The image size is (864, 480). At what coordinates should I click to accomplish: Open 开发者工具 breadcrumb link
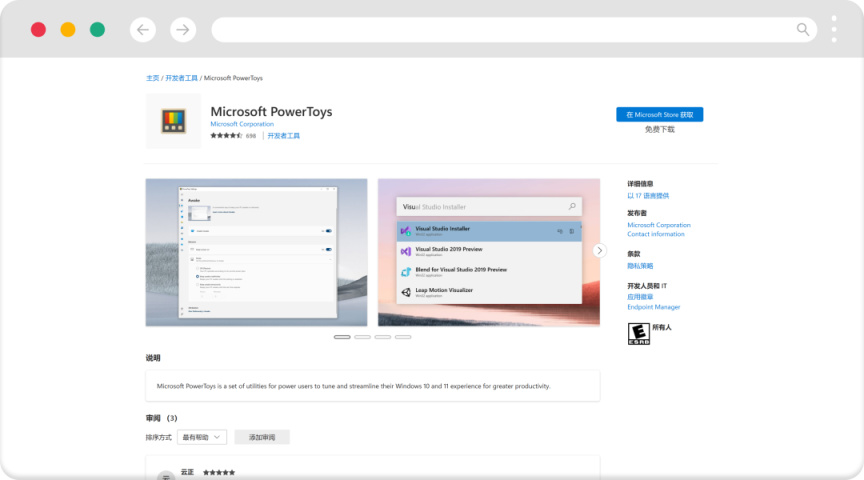pyautogui.click(x=181, y=78)
